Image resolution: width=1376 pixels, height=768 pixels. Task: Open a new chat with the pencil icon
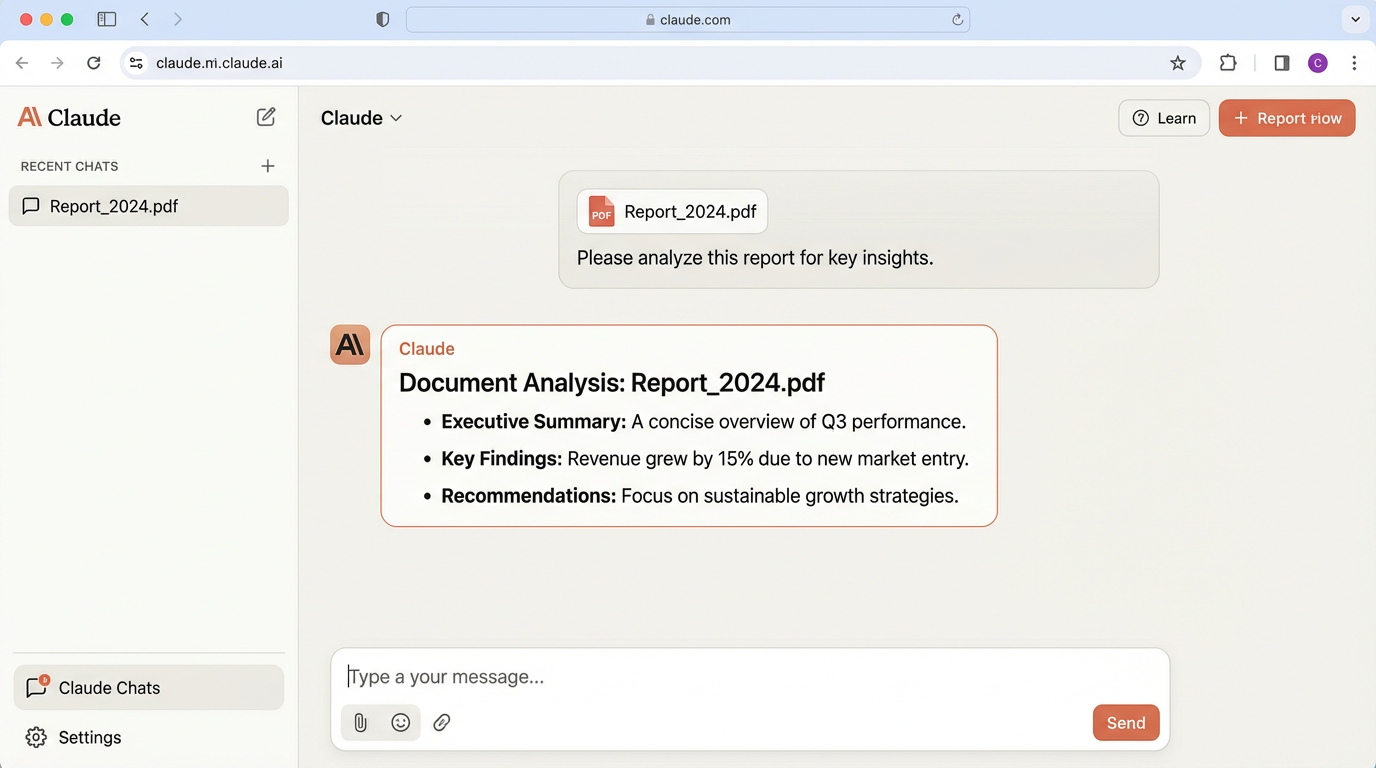[x=265, y=116]
